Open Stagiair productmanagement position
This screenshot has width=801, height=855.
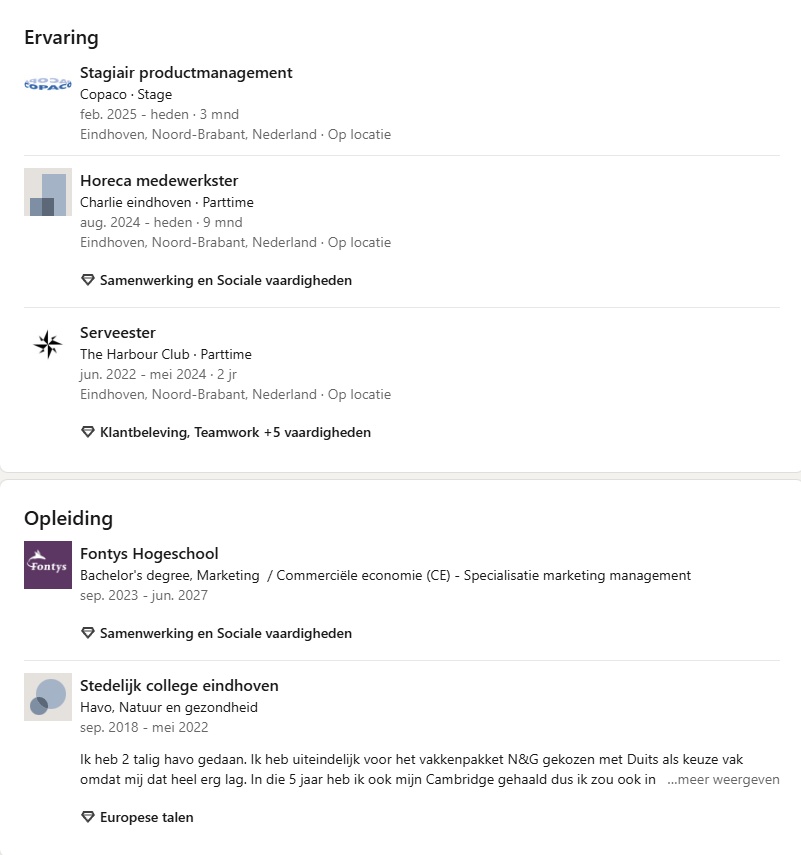[x=186, y=73]
